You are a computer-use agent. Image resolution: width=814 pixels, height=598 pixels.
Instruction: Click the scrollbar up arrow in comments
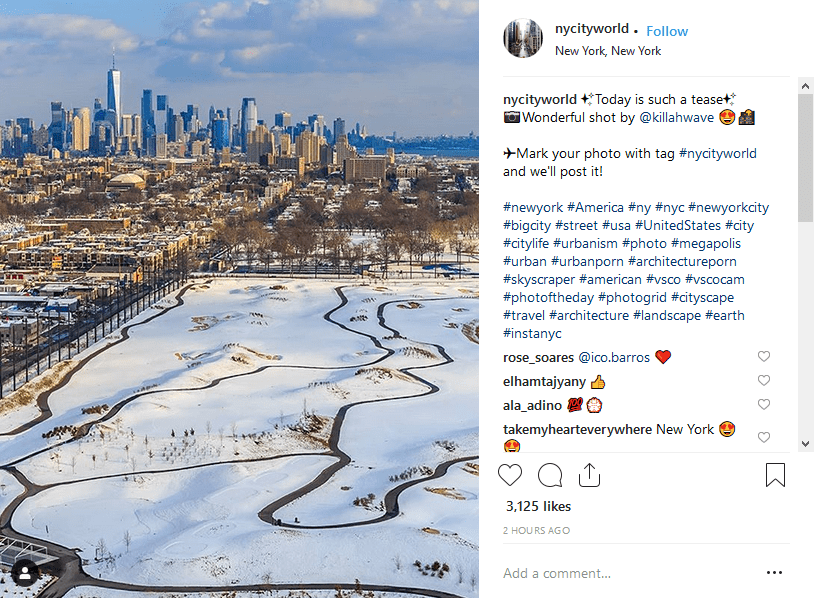click(x=805, y=86)
